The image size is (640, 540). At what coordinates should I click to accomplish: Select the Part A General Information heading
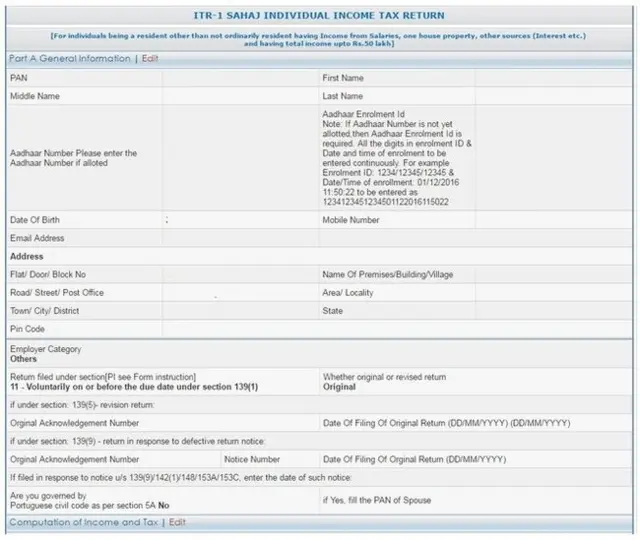69,58
